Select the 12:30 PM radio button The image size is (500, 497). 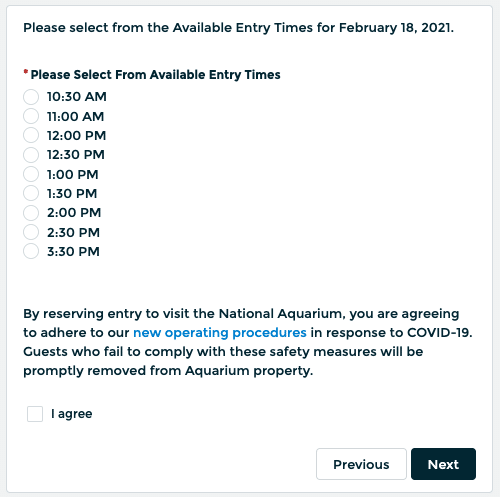click(31, 155)
